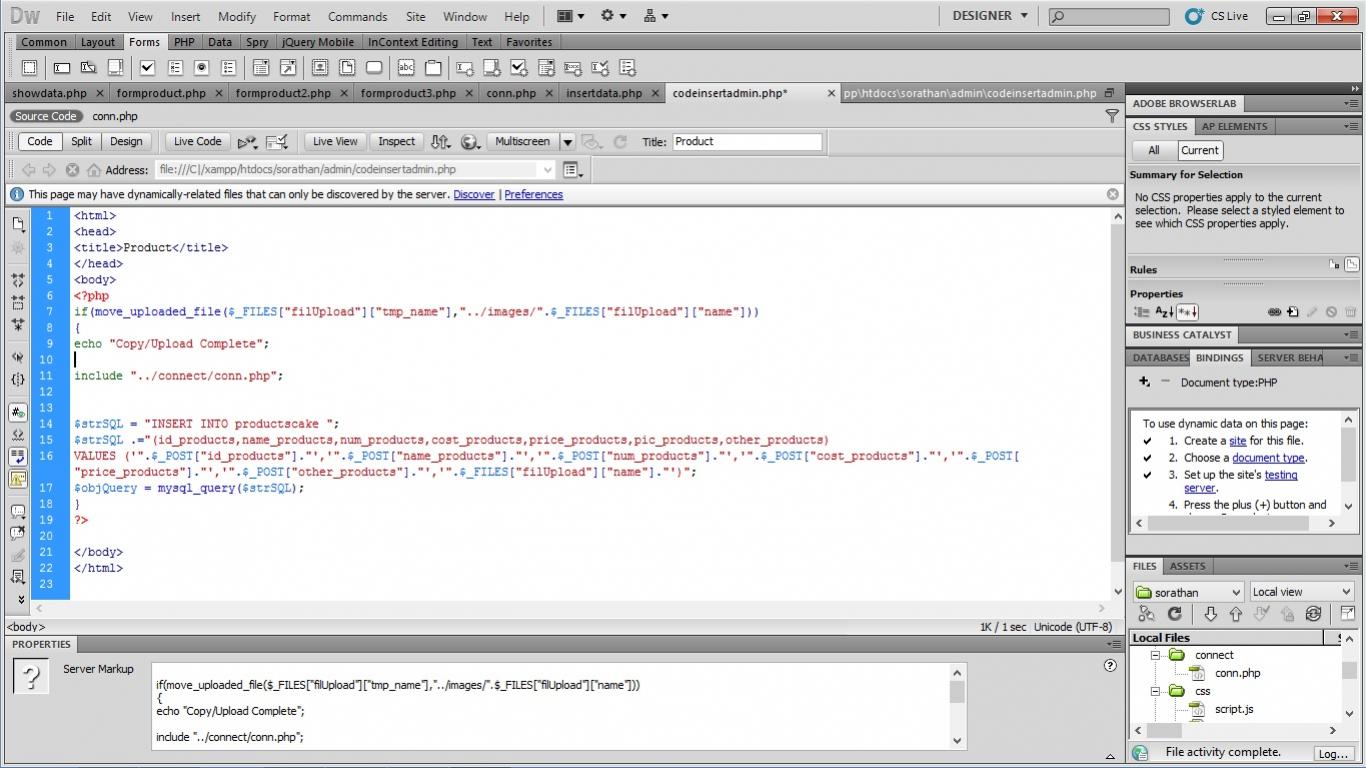The width and height of the screenshot is (1366, 768).
Task: Switch to Code view
Action: 40,142
